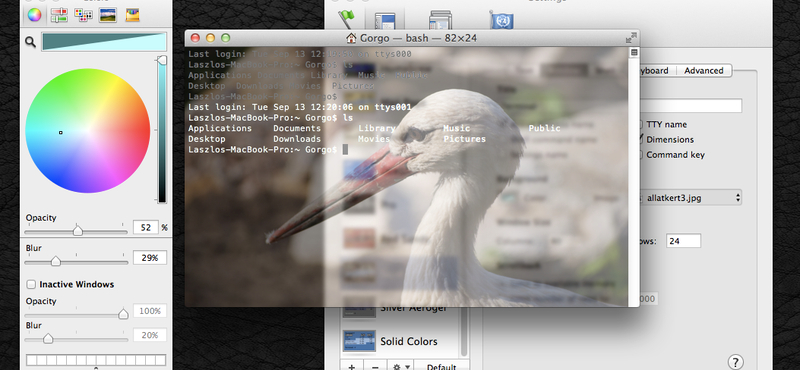Switch to the Advanced tab
This screenshot has width=800, height=370.
[x=704, y=70]
